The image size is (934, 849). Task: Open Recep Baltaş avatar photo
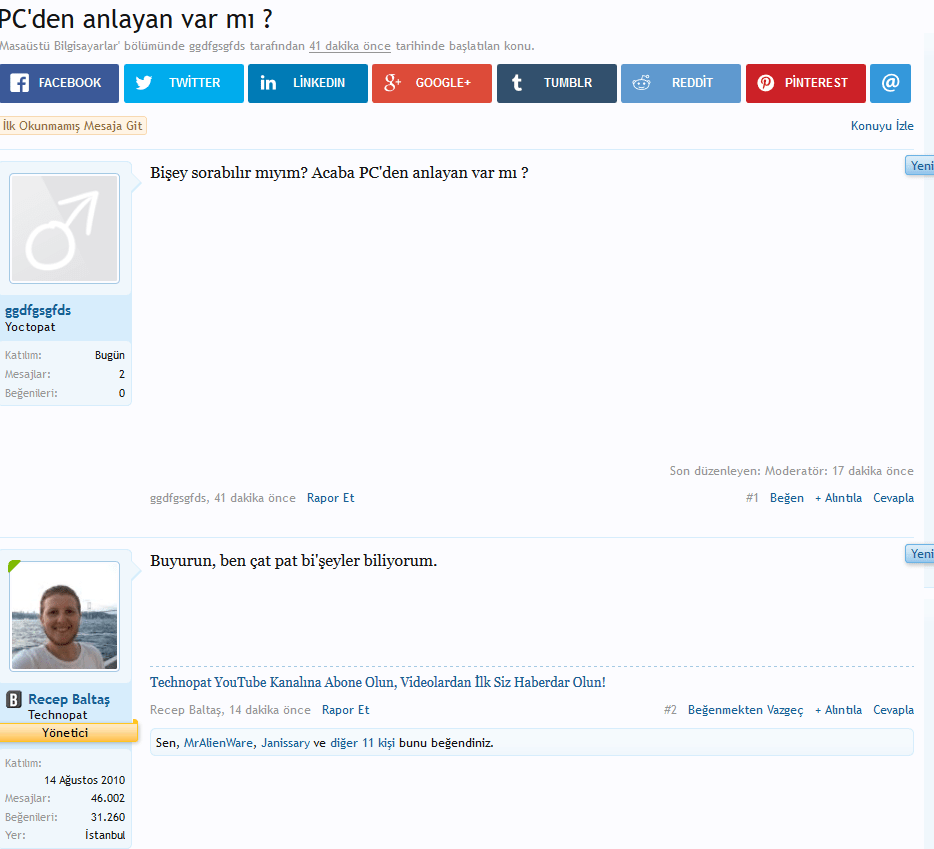pyautogui.click(x=64, y=616)
